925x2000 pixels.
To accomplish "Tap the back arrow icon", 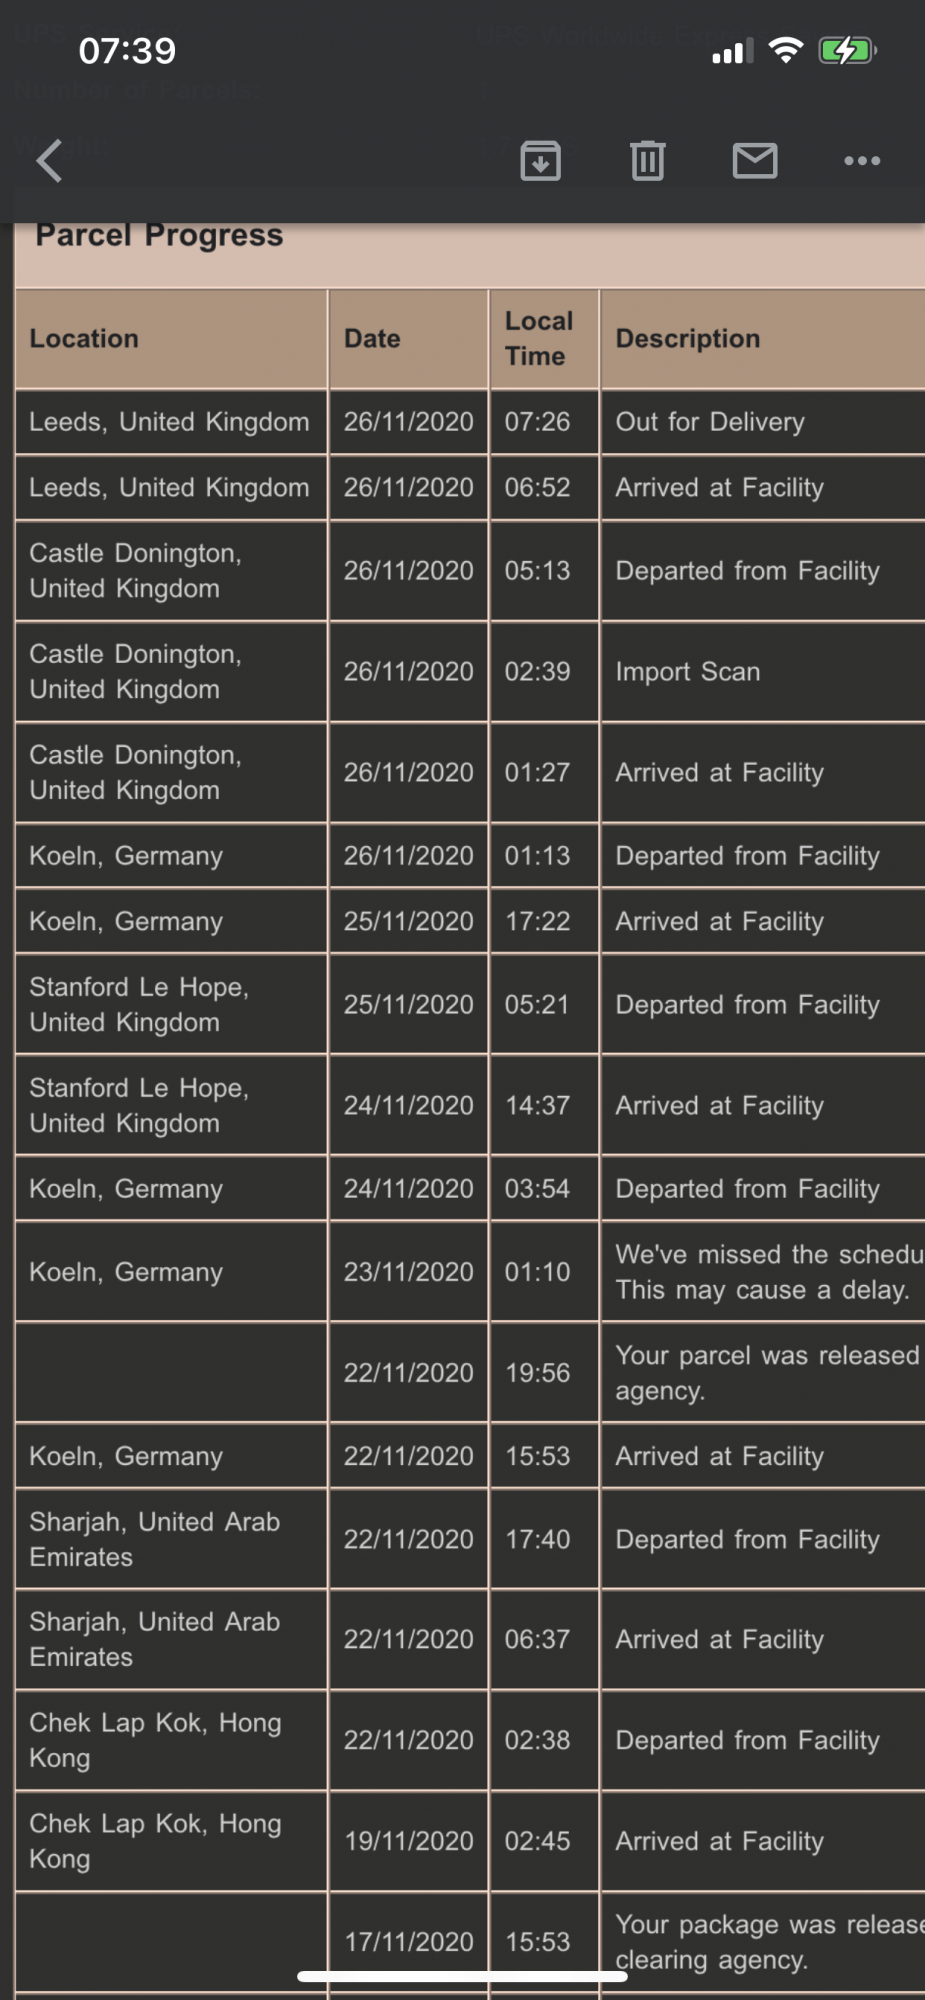I will tap(49, 160).
